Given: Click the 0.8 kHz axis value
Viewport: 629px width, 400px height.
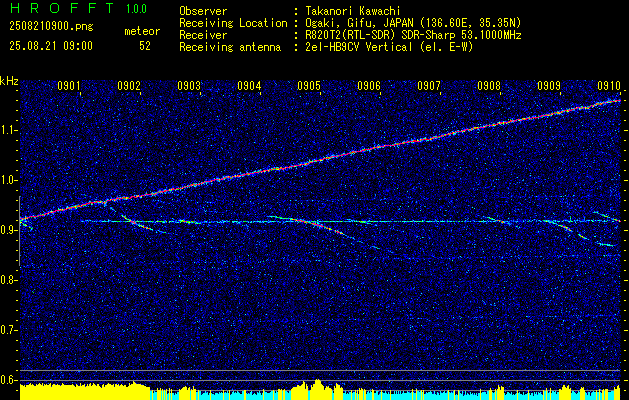Looking at the screenshot, I should coord(9,280).
